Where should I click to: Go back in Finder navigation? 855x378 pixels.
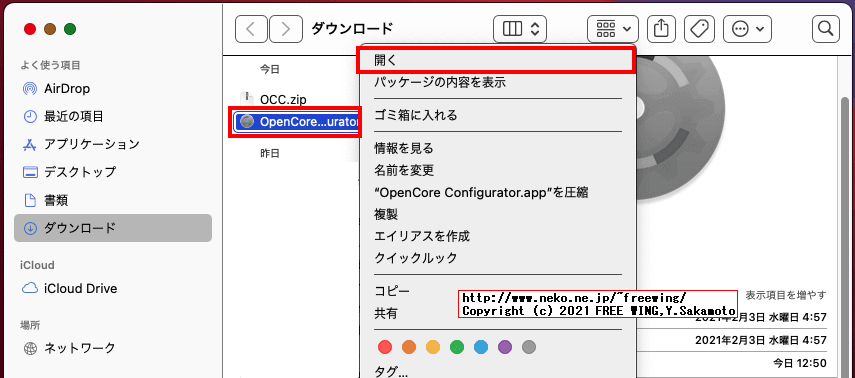[251, 29]
